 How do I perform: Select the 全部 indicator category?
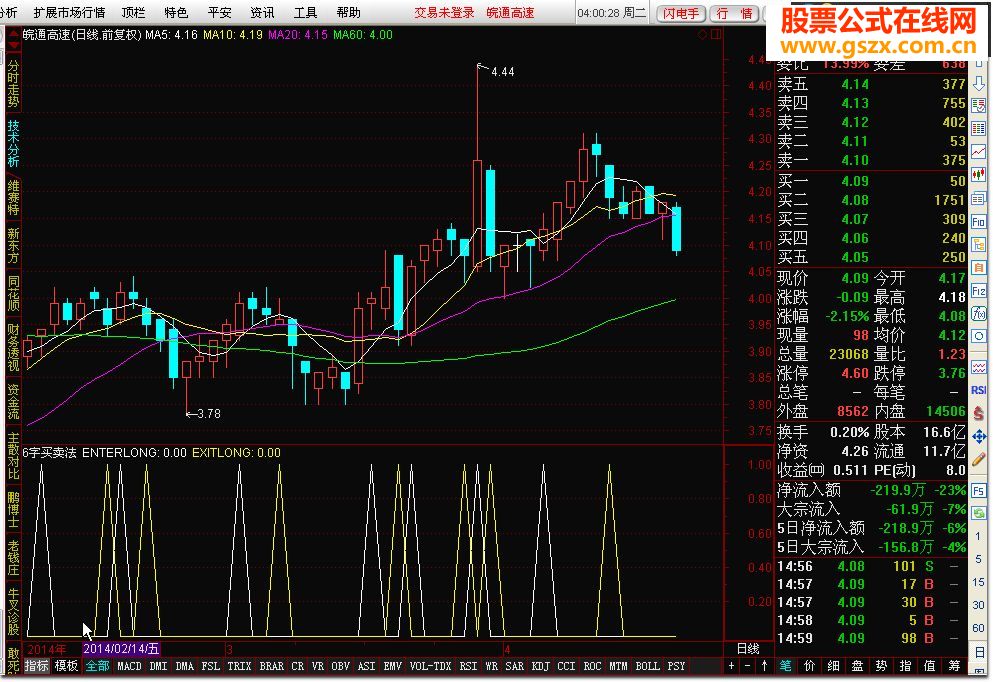tap(98, 666)
